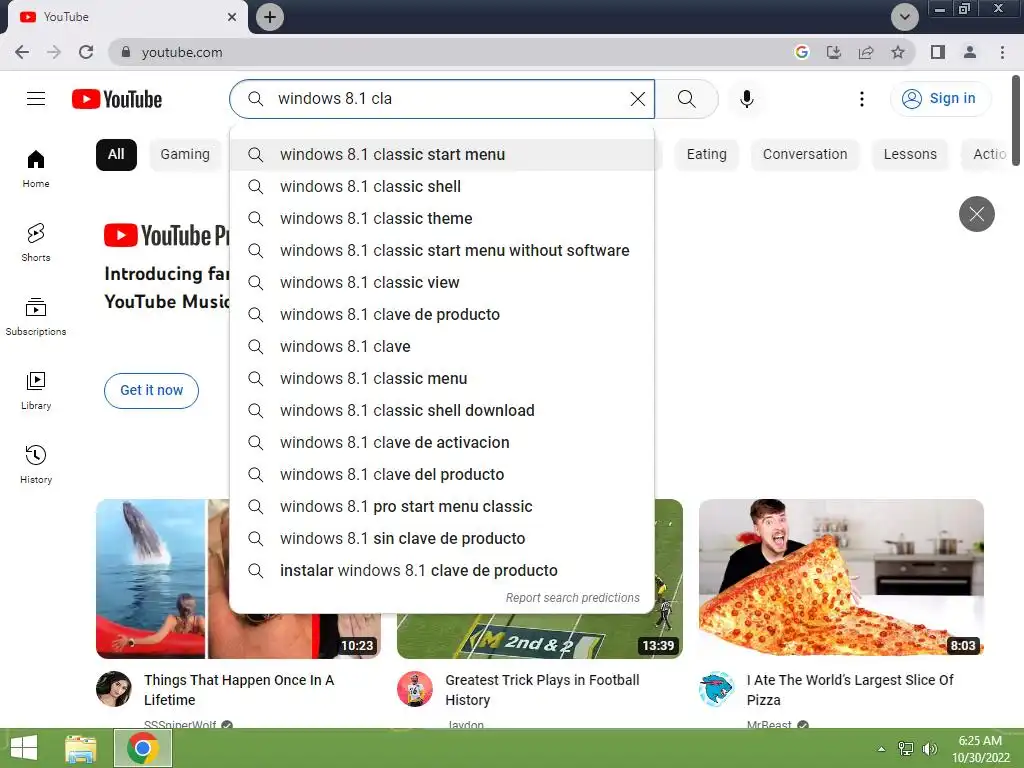This screenshot has width=1024, height=768.
Task: Choose suggestion 'windows 8.1 sin clave de producto'
Action: coord(442,539)
